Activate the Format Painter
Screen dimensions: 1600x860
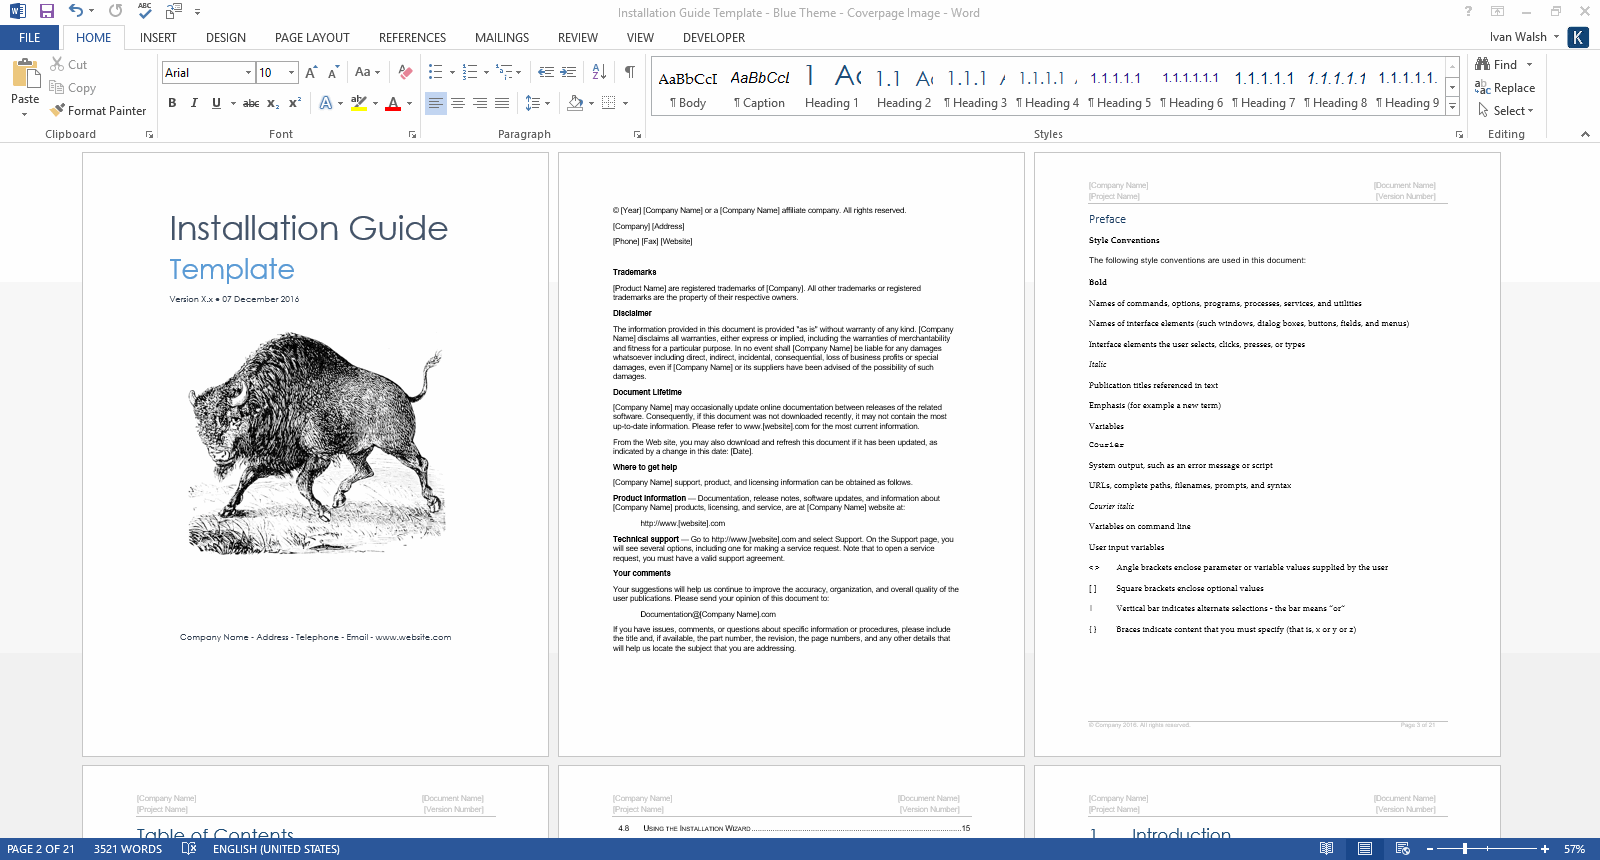pyautogui.click(x=99, y=111)
